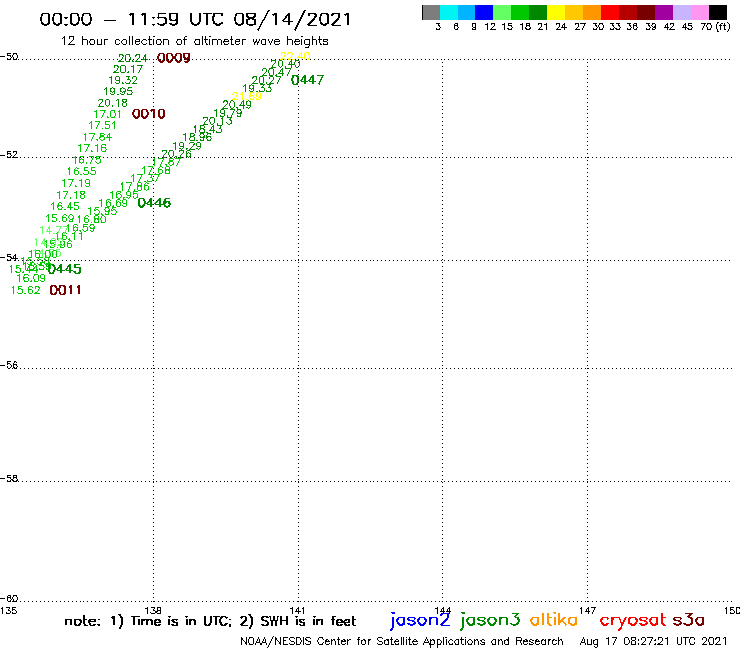The height and width of the screenshot is (650, 740).
Task: Click the dark blue legend swatch
Action: pos(484,12)
